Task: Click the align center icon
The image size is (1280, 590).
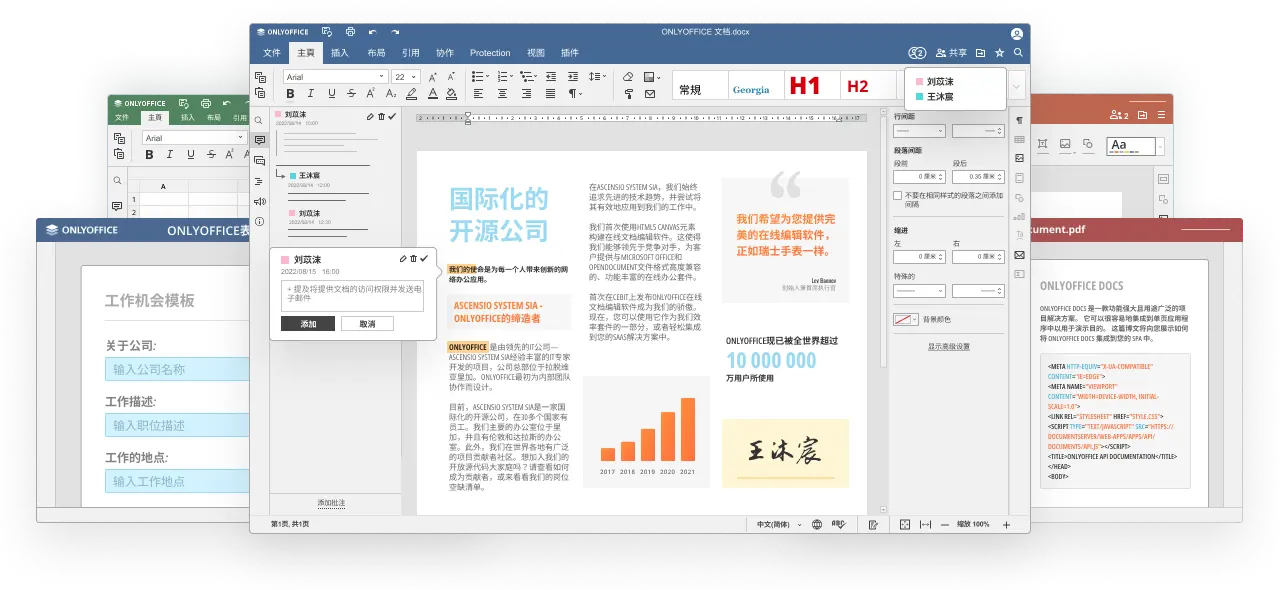Action: [x=502, y=94]
